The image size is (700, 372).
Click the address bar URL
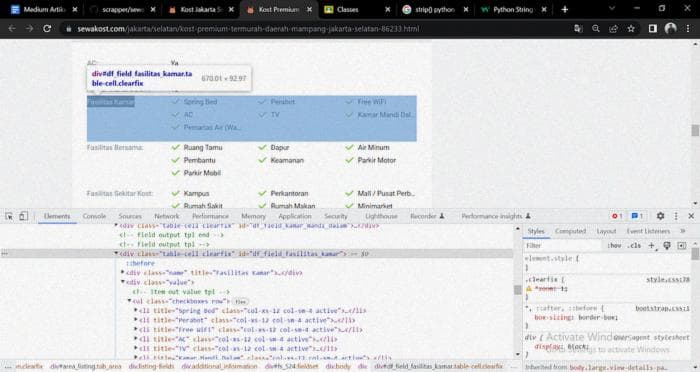pos(248,29)
